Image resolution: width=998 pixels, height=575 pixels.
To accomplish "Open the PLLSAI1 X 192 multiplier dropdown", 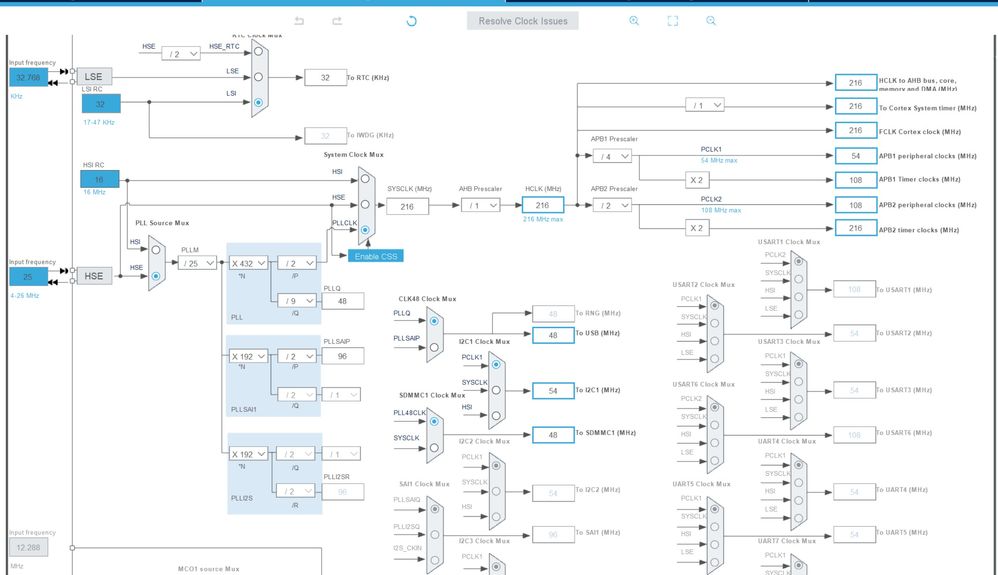I will click(248, 356).
